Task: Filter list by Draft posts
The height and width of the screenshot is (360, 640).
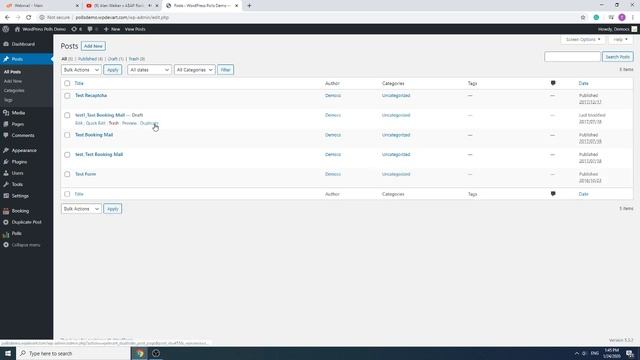Action: (x=115, y=59)
